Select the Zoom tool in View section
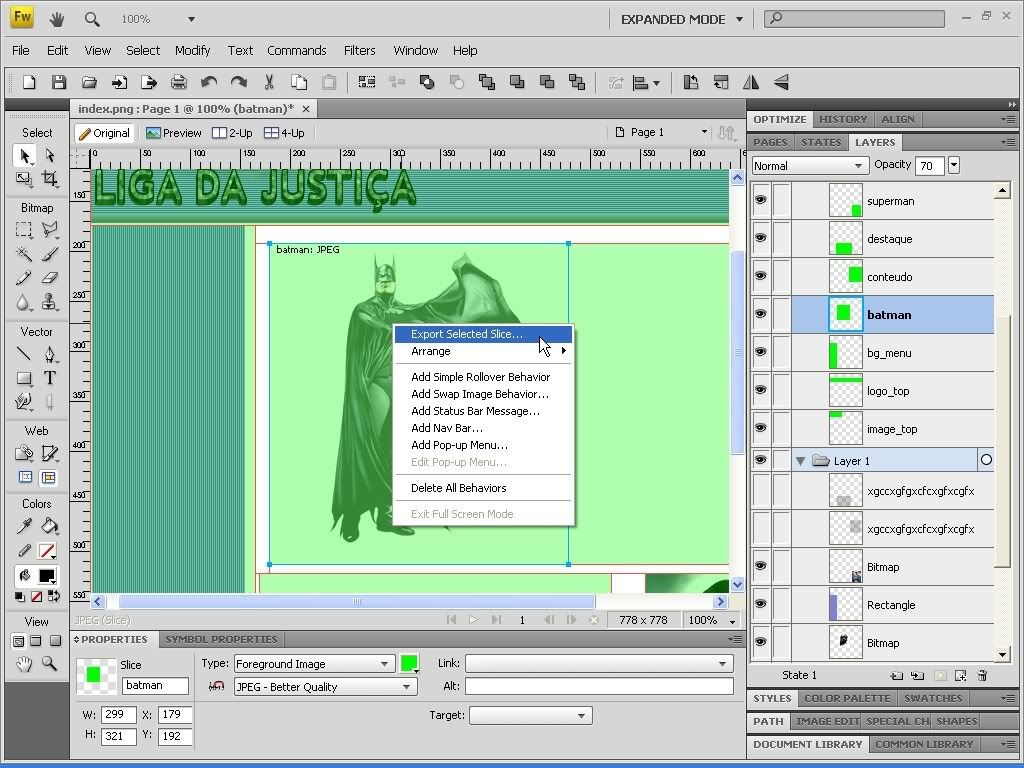Viewport: 1024px width, 768px height. [50, 664]
